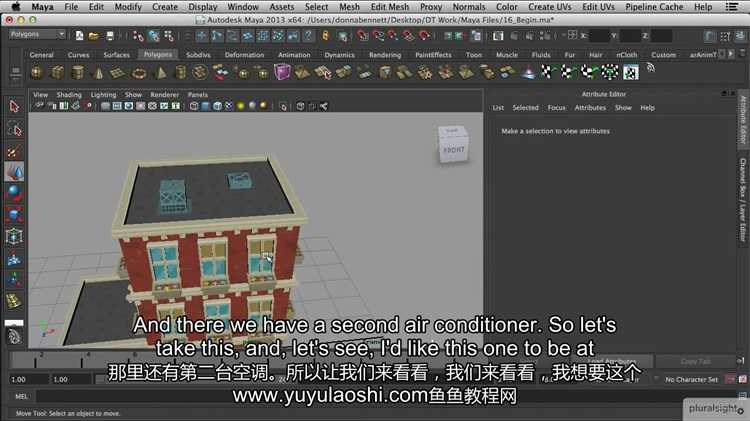Create a polygon cylinder from the shelf
The image size is (750, 421).
point(78,73)
